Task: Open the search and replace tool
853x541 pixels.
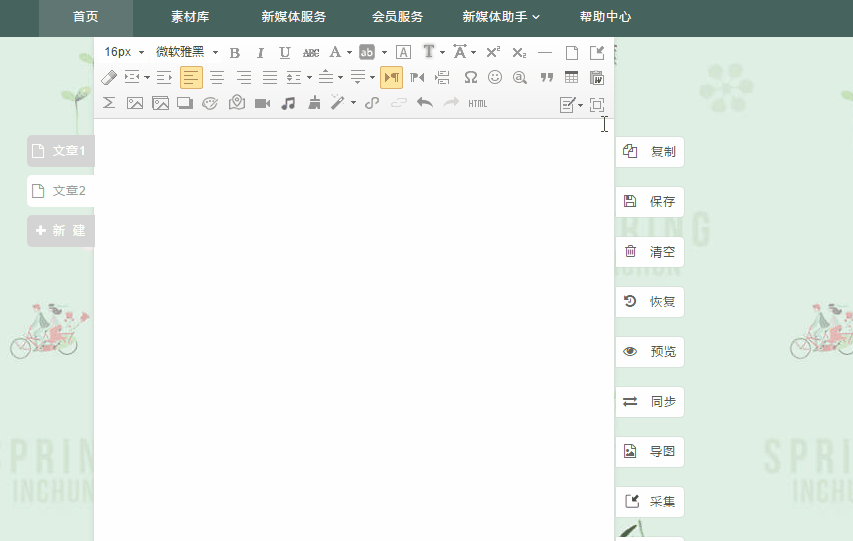Action: 520,78
